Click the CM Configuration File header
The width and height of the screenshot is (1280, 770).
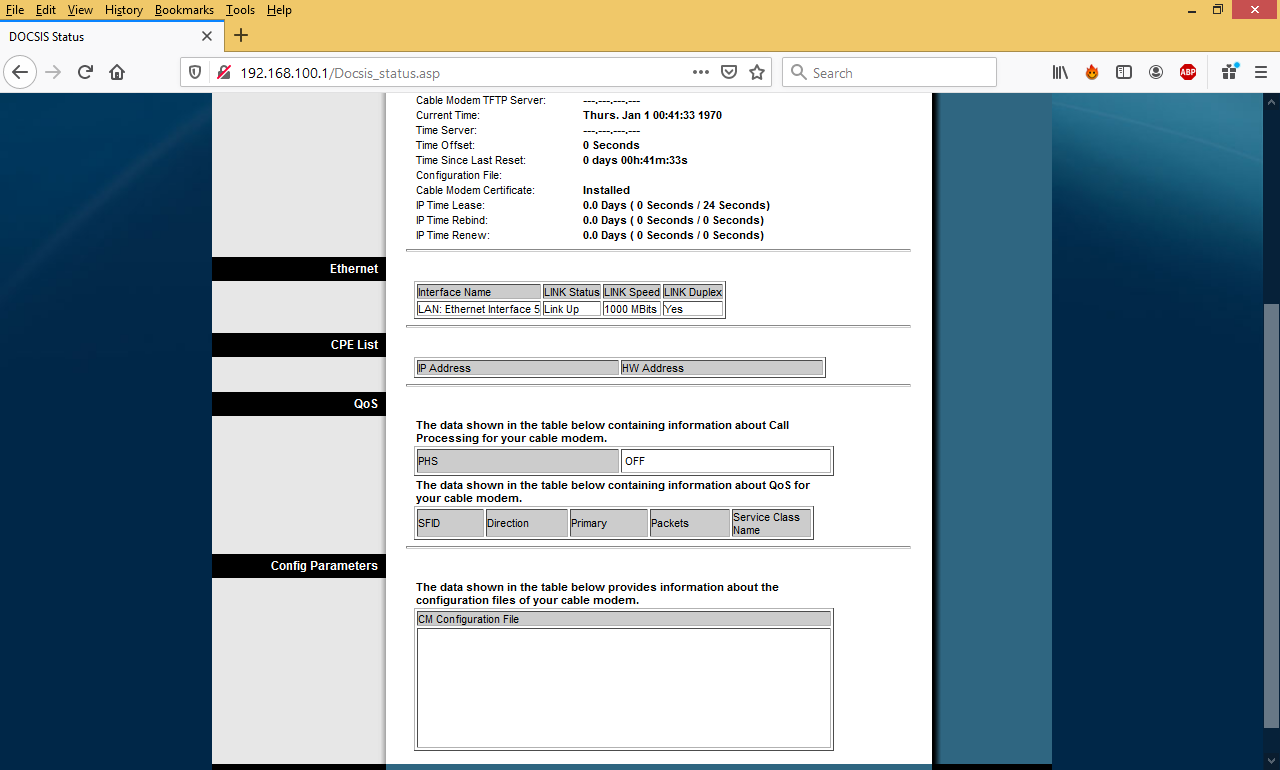click(x=624, y=619)
